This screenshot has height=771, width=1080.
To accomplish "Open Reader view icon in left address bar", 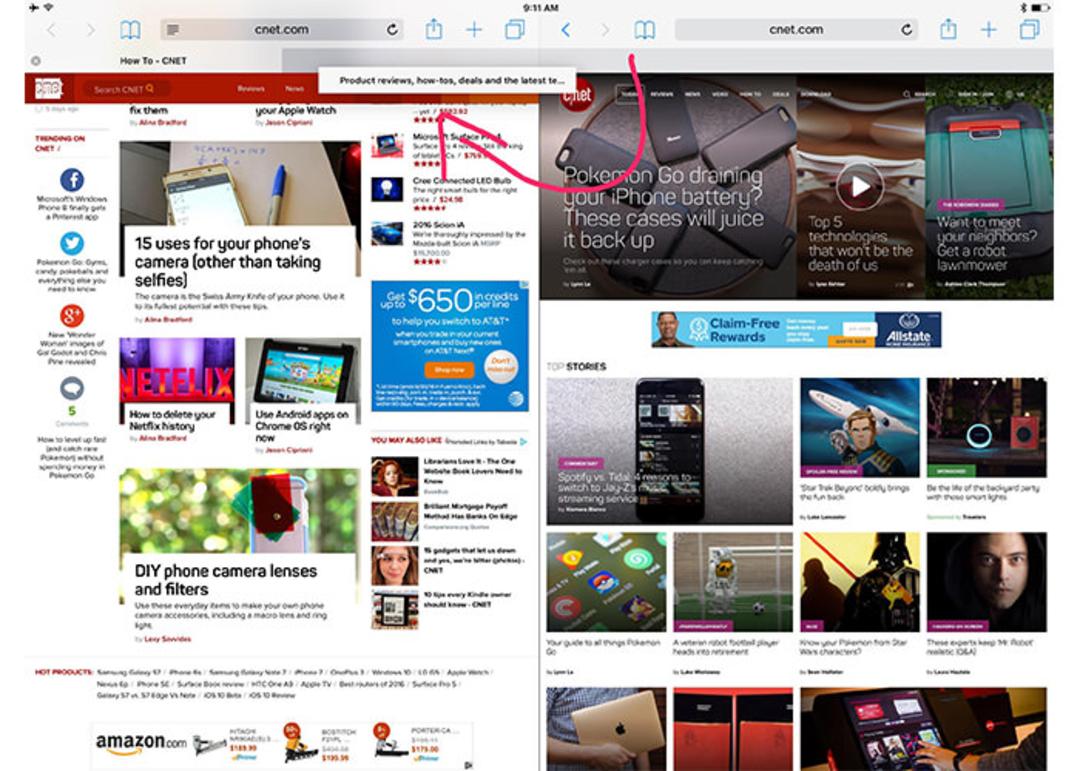I will click(173, 30).
